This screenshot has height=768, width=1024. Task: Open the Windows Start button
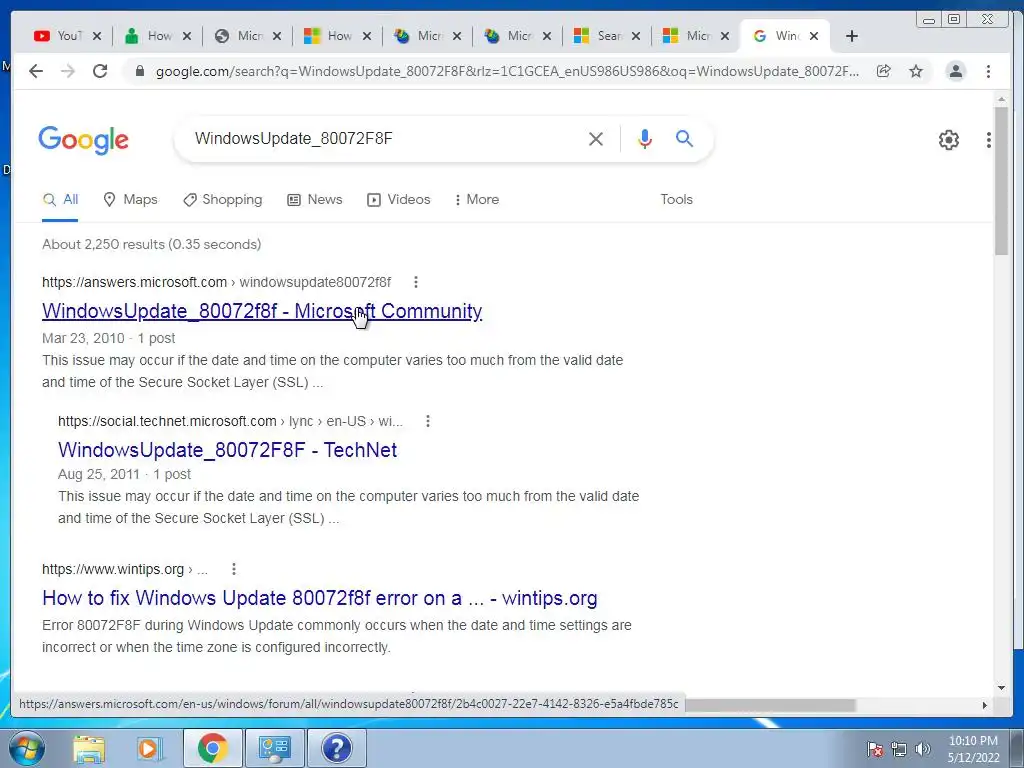click(x=27, y=748)
